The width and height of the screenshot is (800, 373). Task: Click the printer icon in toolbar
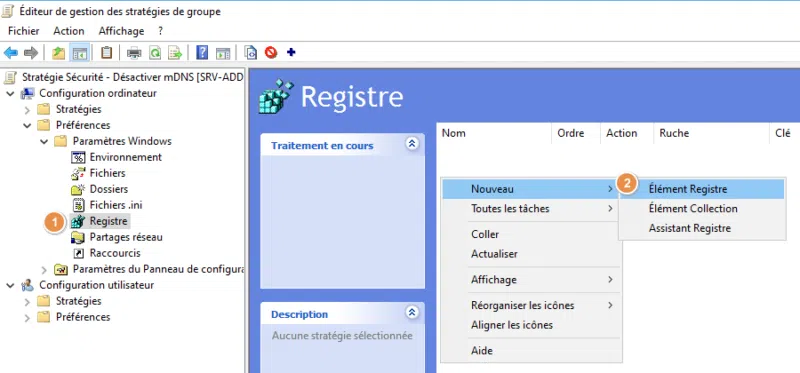point(134,53)
